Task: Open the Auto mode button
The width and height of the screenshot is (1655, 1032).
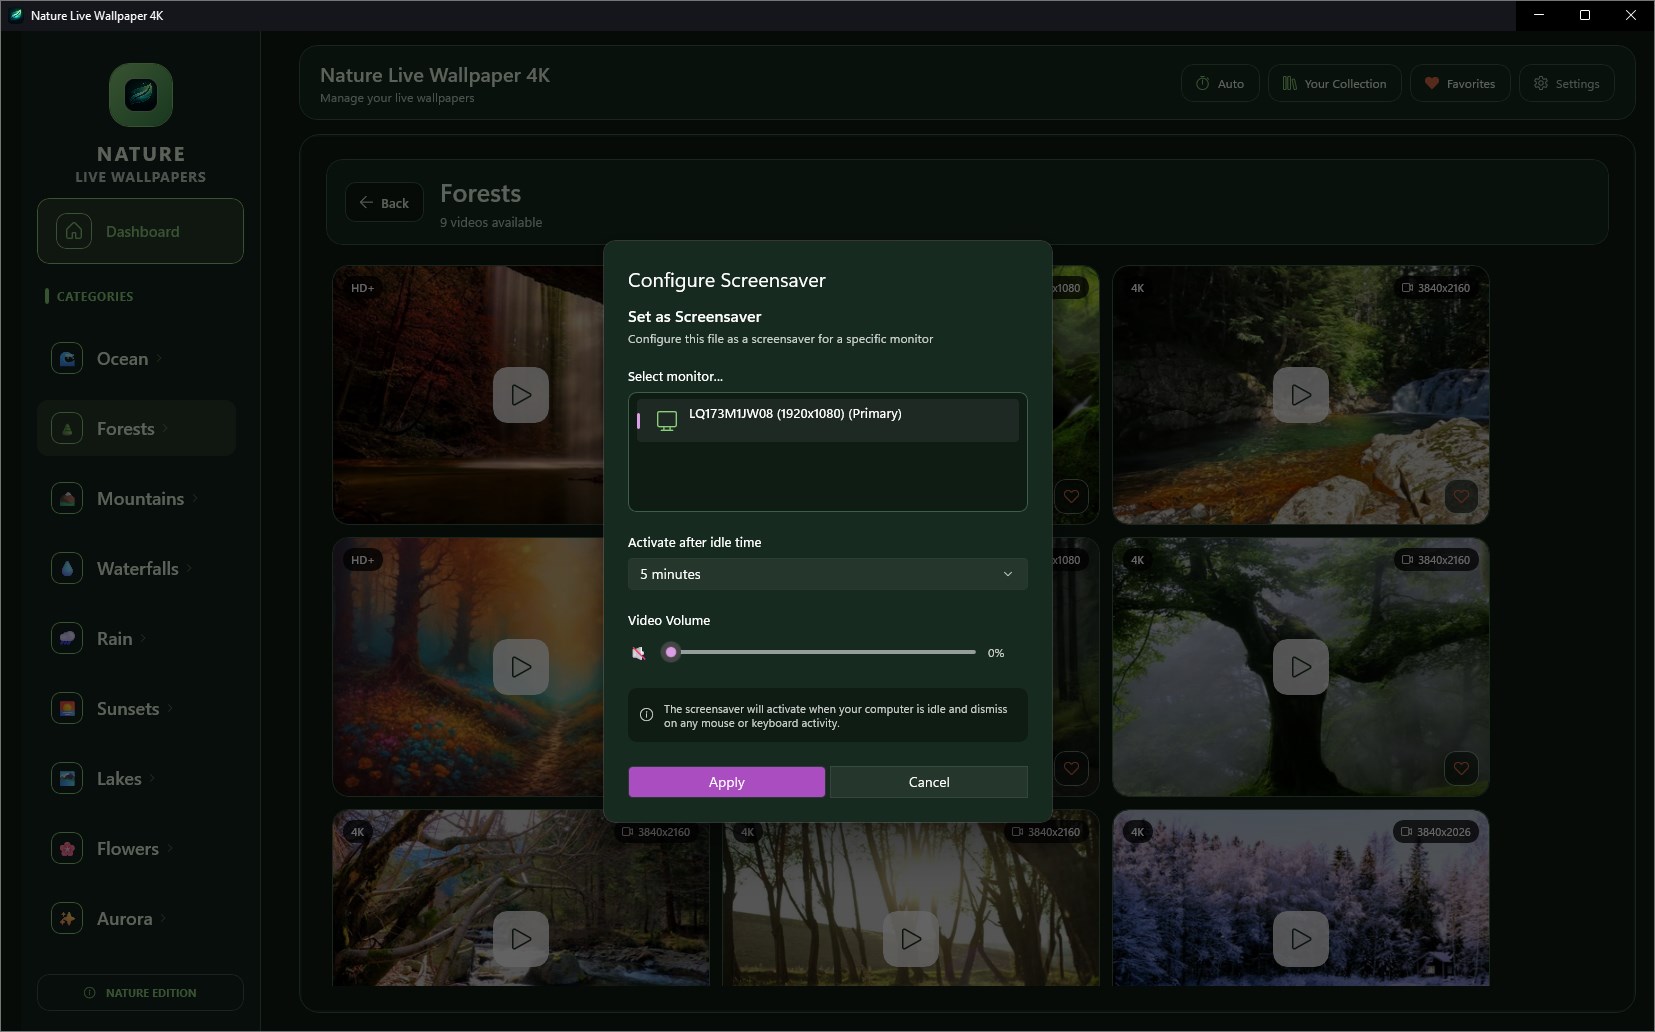Action: click(1220, 84)
